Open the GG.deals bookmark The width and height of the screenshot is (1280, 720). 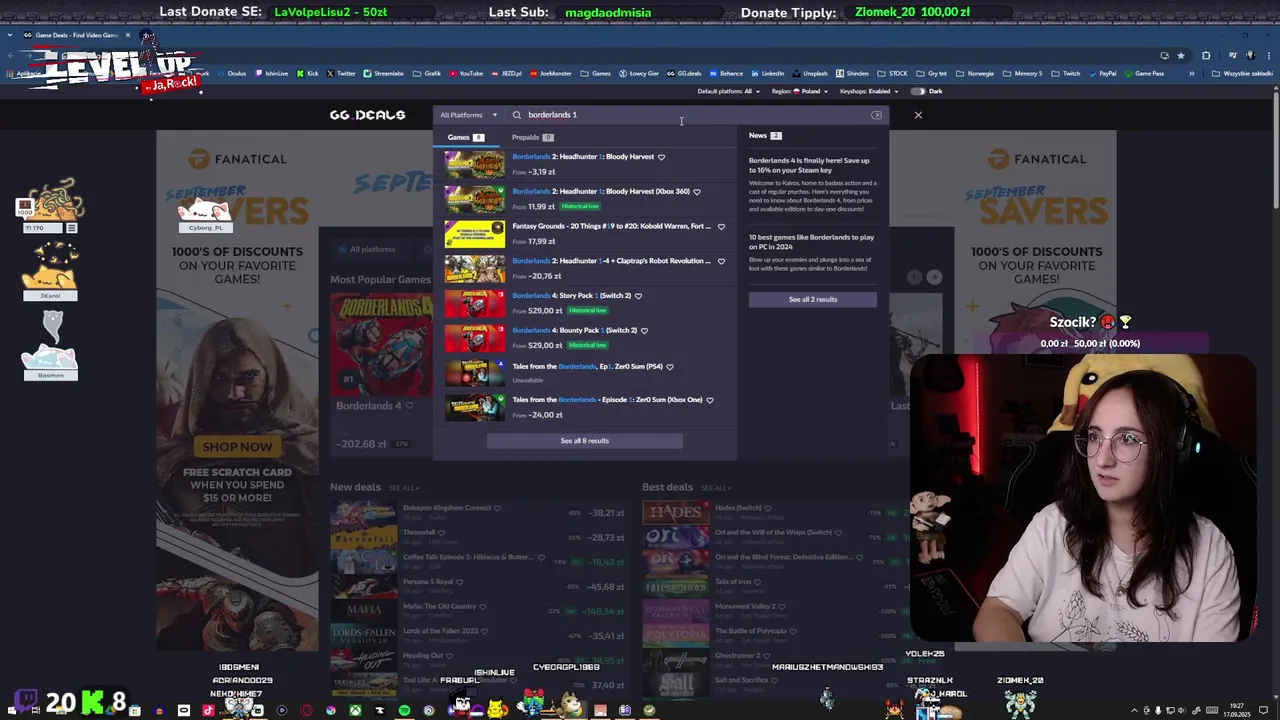click(x=684, y=73)
